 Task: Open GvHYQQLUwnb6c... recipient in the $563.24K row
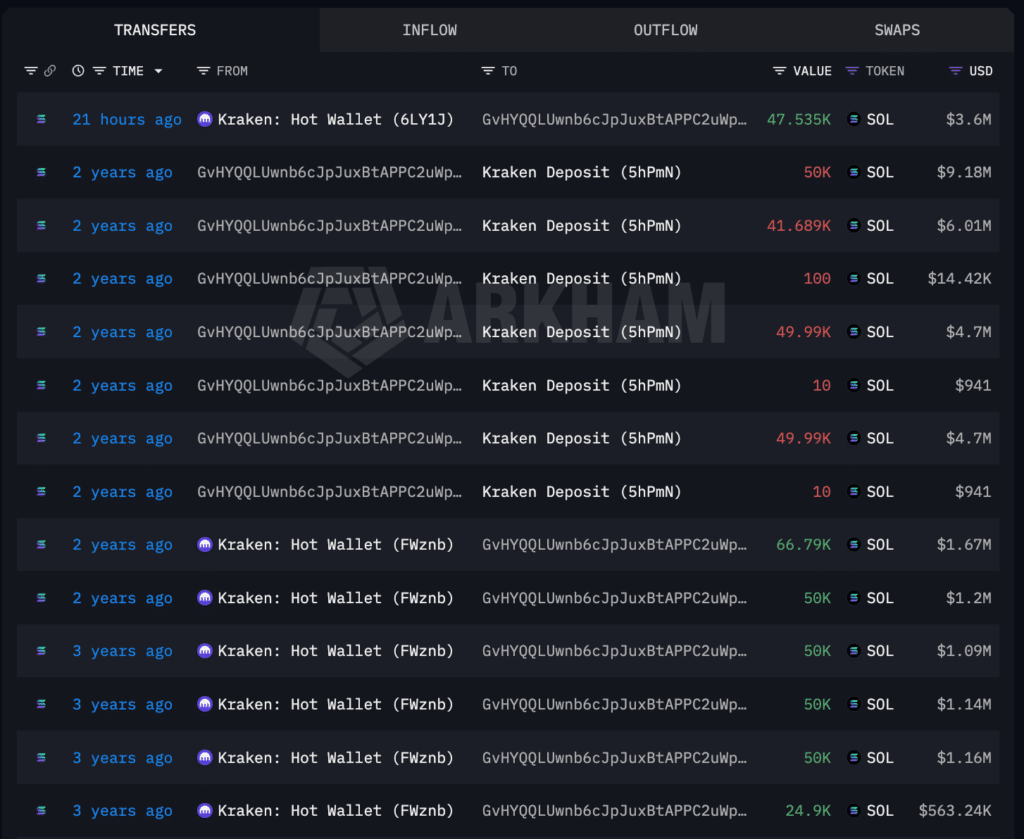point(614,810)
